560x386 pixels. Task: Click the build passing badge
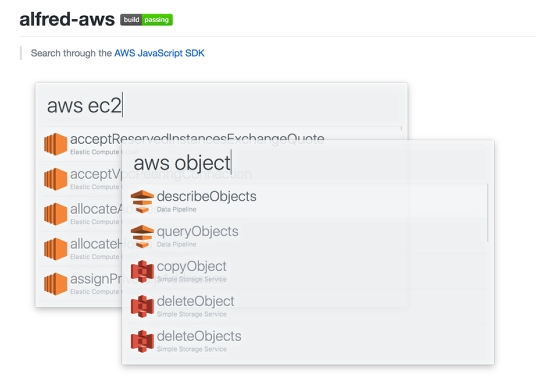(146, 20)
